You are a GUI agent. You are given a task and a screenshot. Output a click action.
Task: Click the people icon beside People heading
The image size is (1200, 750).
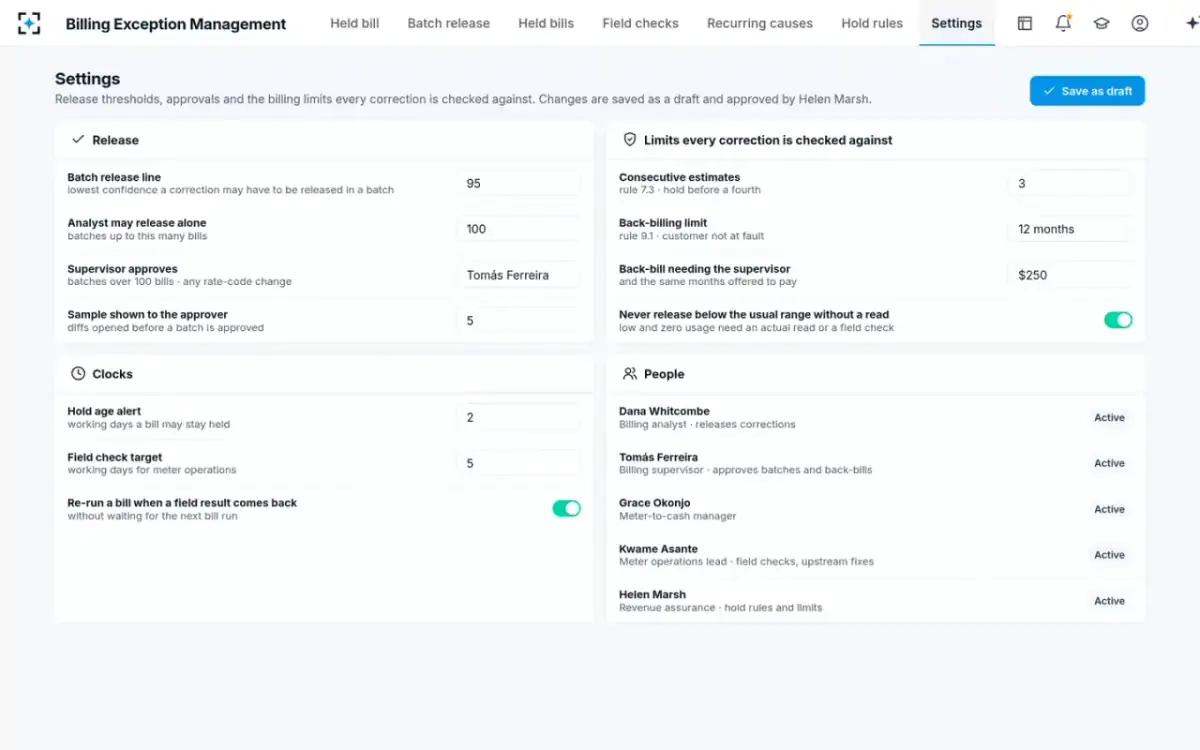(x=630, y=374)
